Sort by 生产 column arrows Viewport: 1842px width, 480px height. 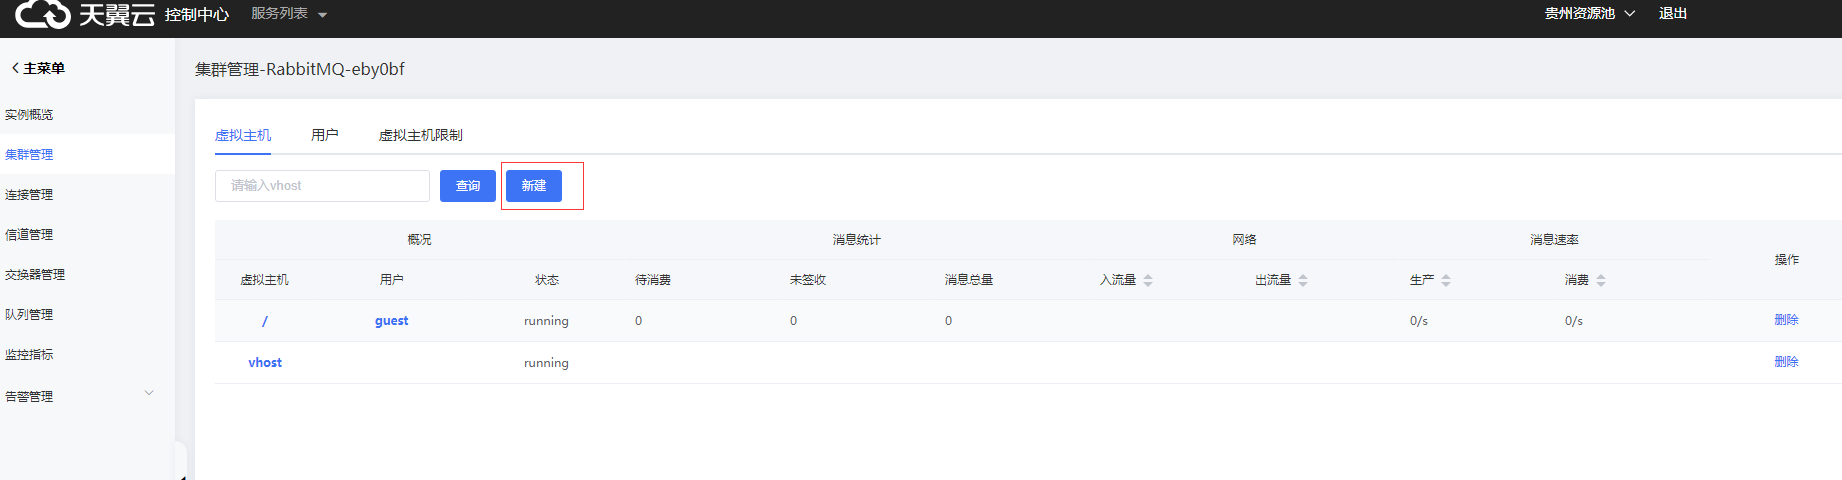1446,281
